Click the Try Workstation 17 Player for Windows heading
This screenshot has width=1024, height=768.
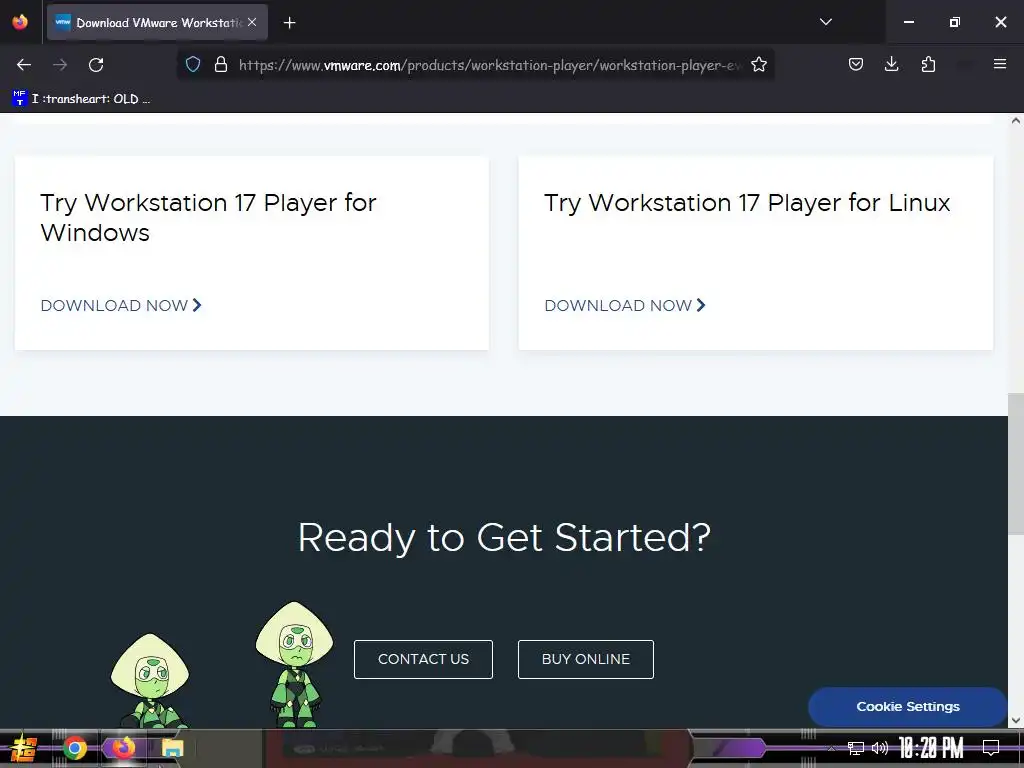208,217
